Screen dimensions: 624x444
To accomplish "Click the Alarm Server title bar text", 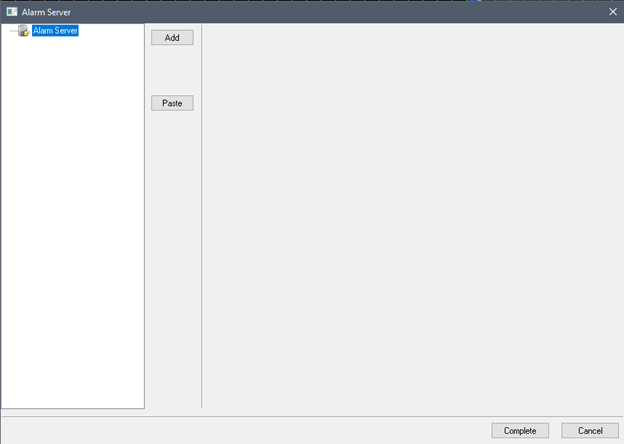I will 46,12.
